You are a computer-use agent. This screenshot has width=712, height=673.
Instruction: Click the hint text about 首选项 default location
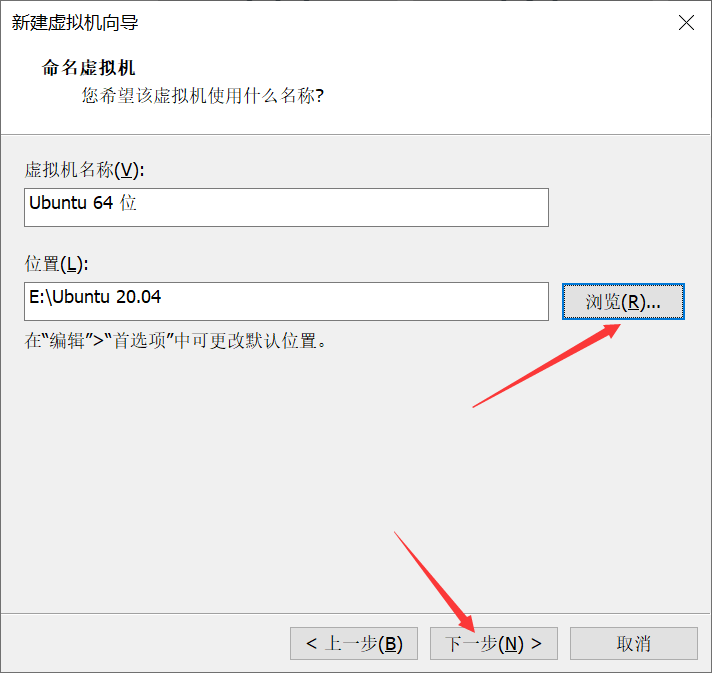(x=175, y=341)
